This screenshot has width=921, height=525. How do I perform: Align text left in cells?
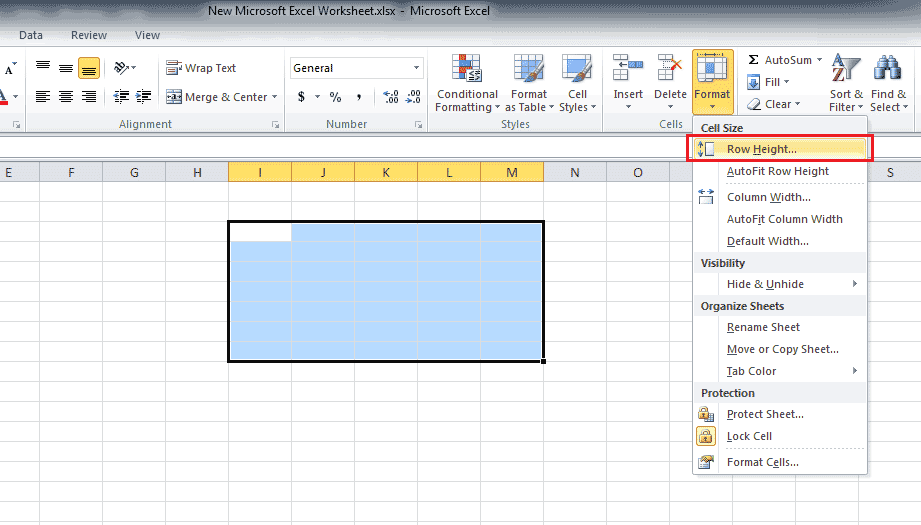[x=43, y=96]
